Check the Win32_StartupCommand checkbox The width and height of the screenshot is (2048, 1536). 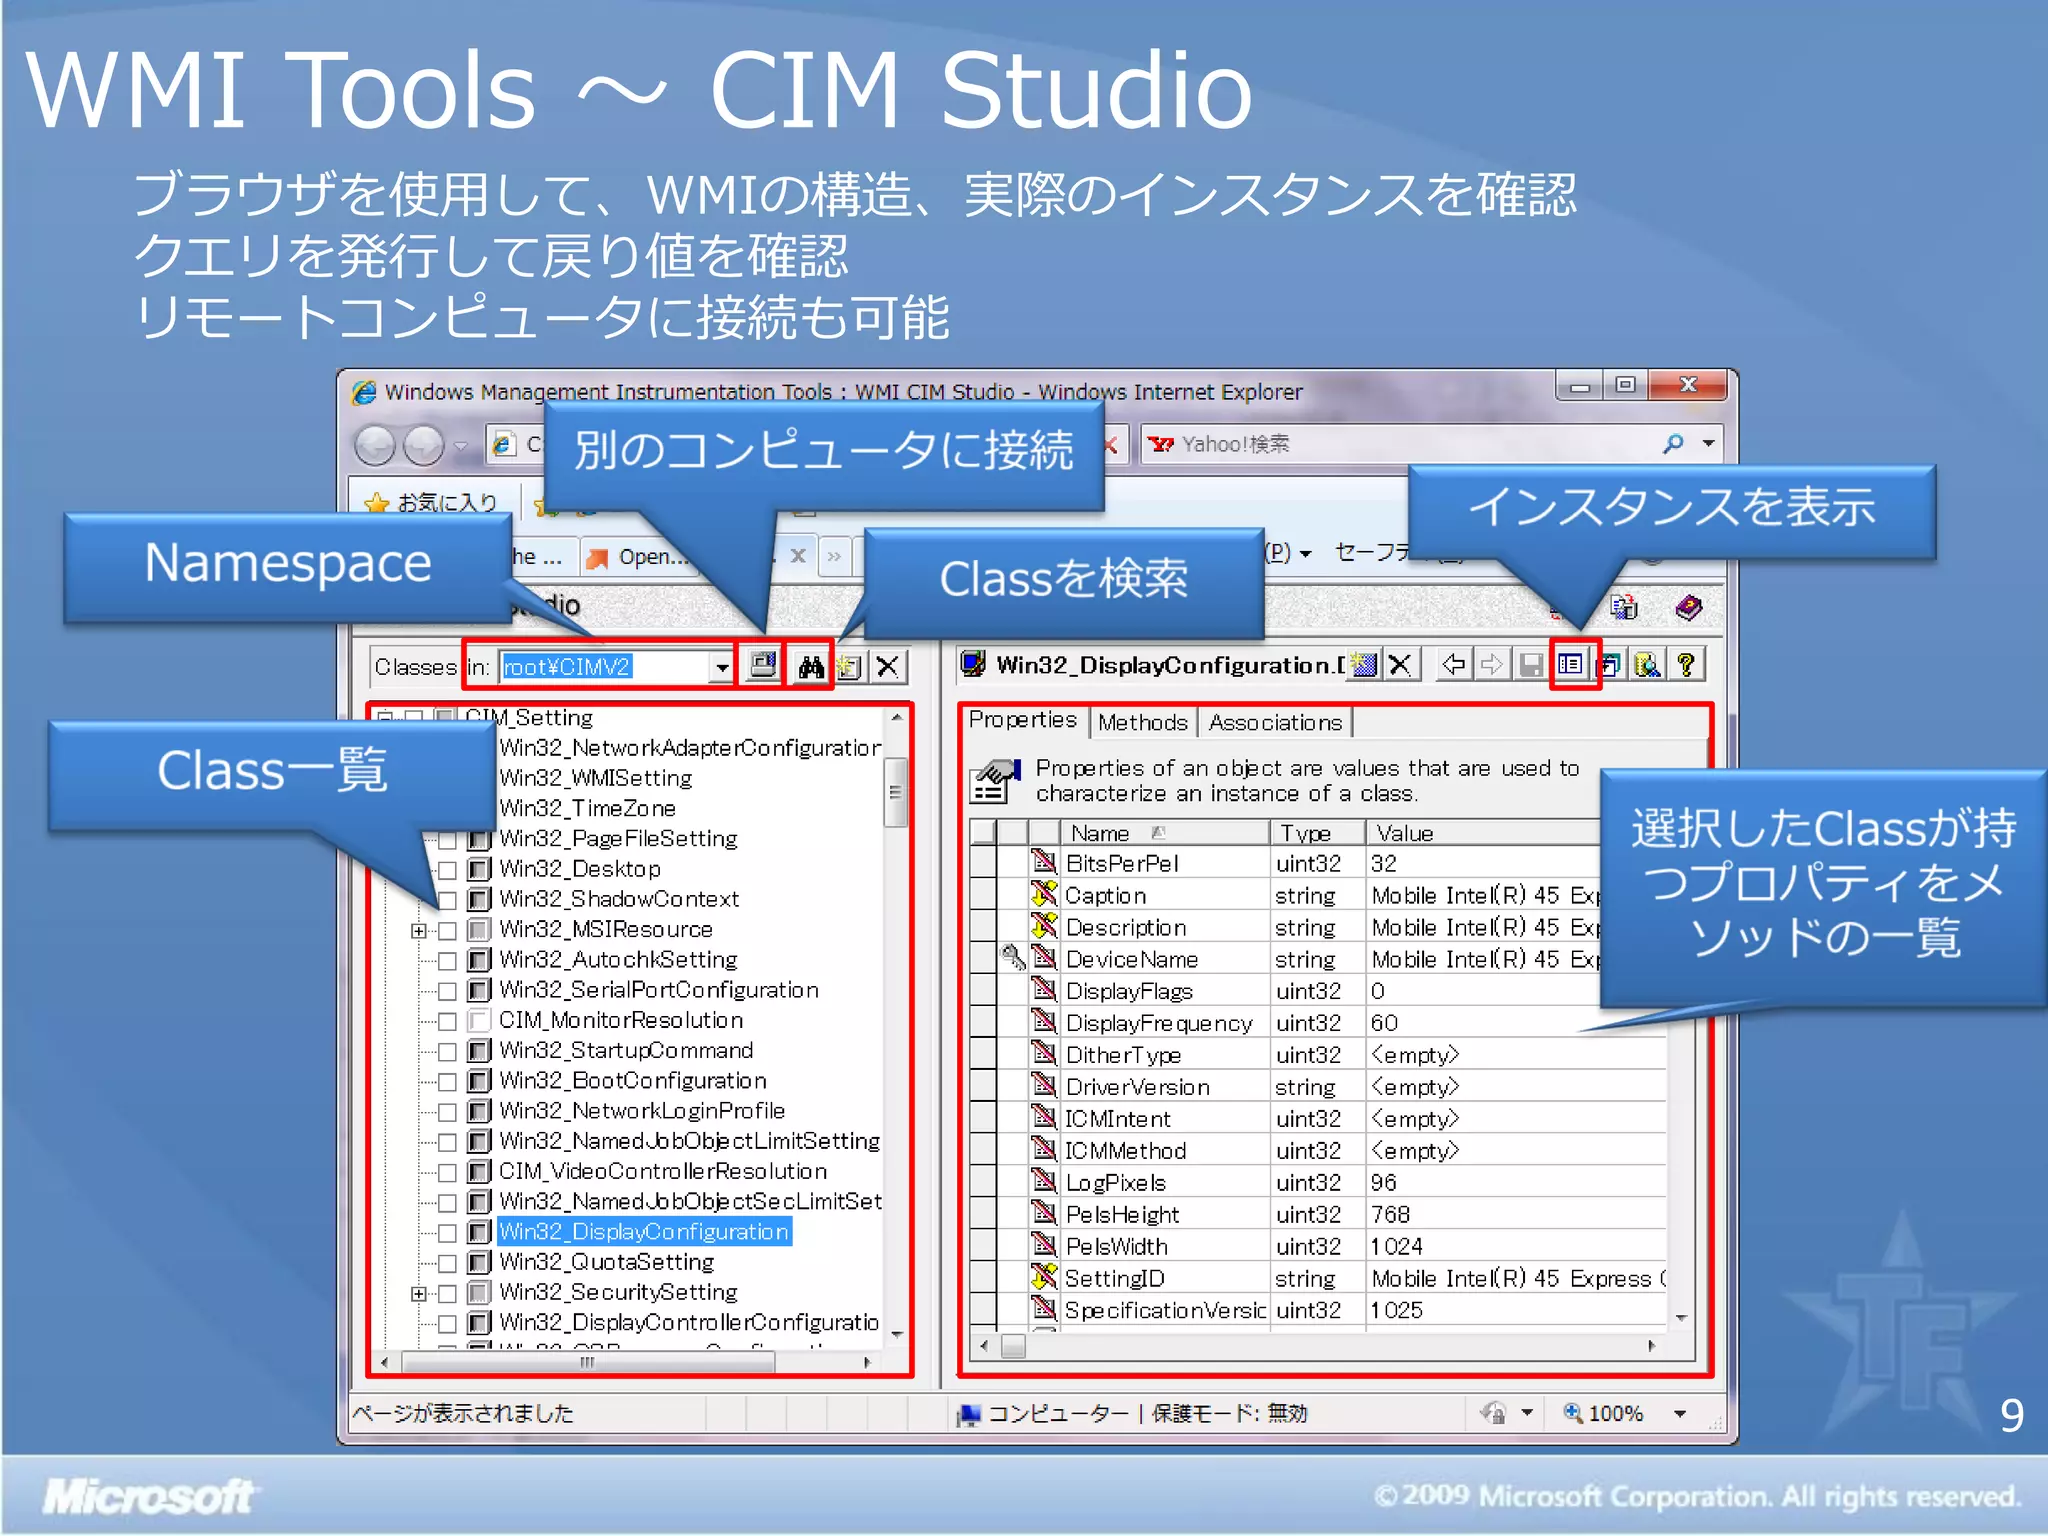[x=448, y=1052]
